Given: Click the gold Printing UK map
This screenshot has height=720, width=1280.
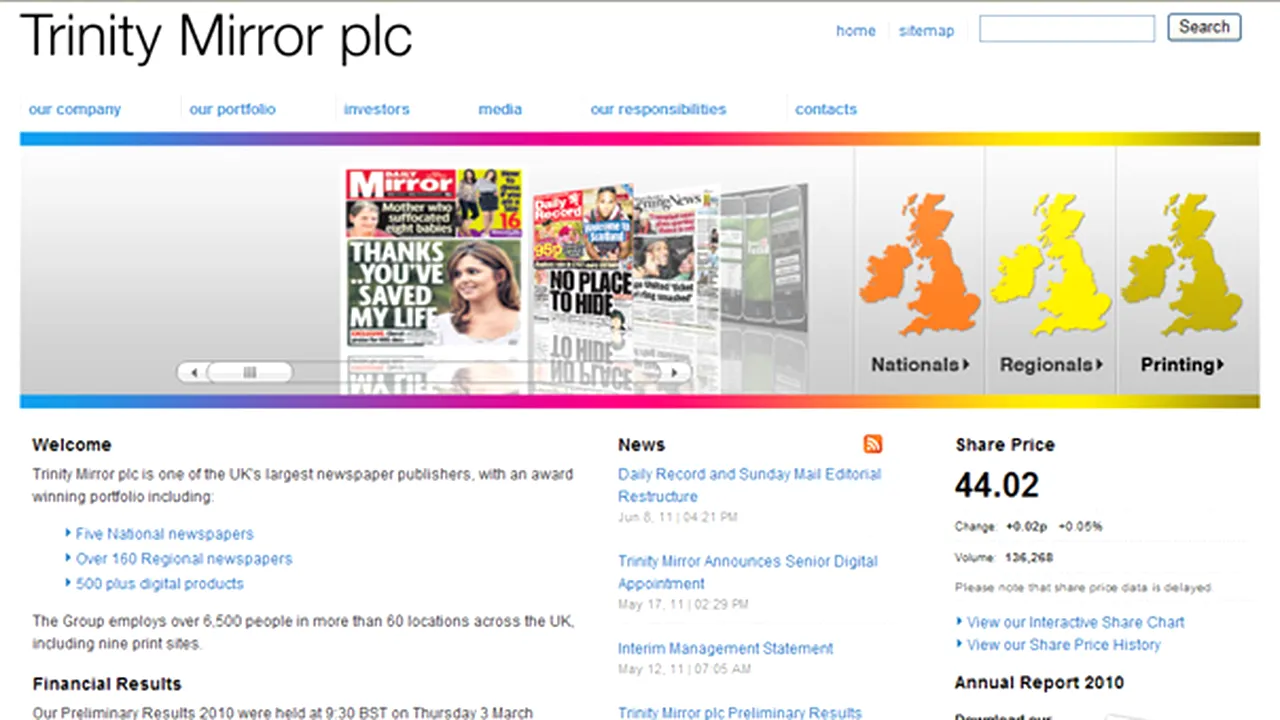Looking at the screenshot, I should (1181, 264).
